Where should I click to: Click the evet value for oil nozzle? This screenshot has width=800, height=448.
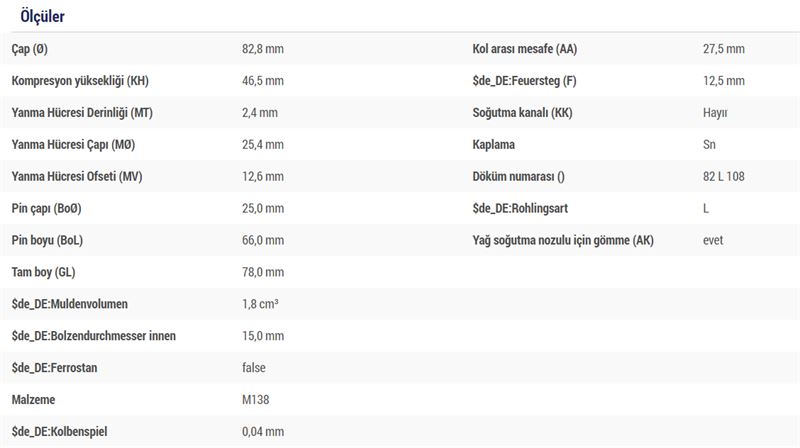[713, 240]
